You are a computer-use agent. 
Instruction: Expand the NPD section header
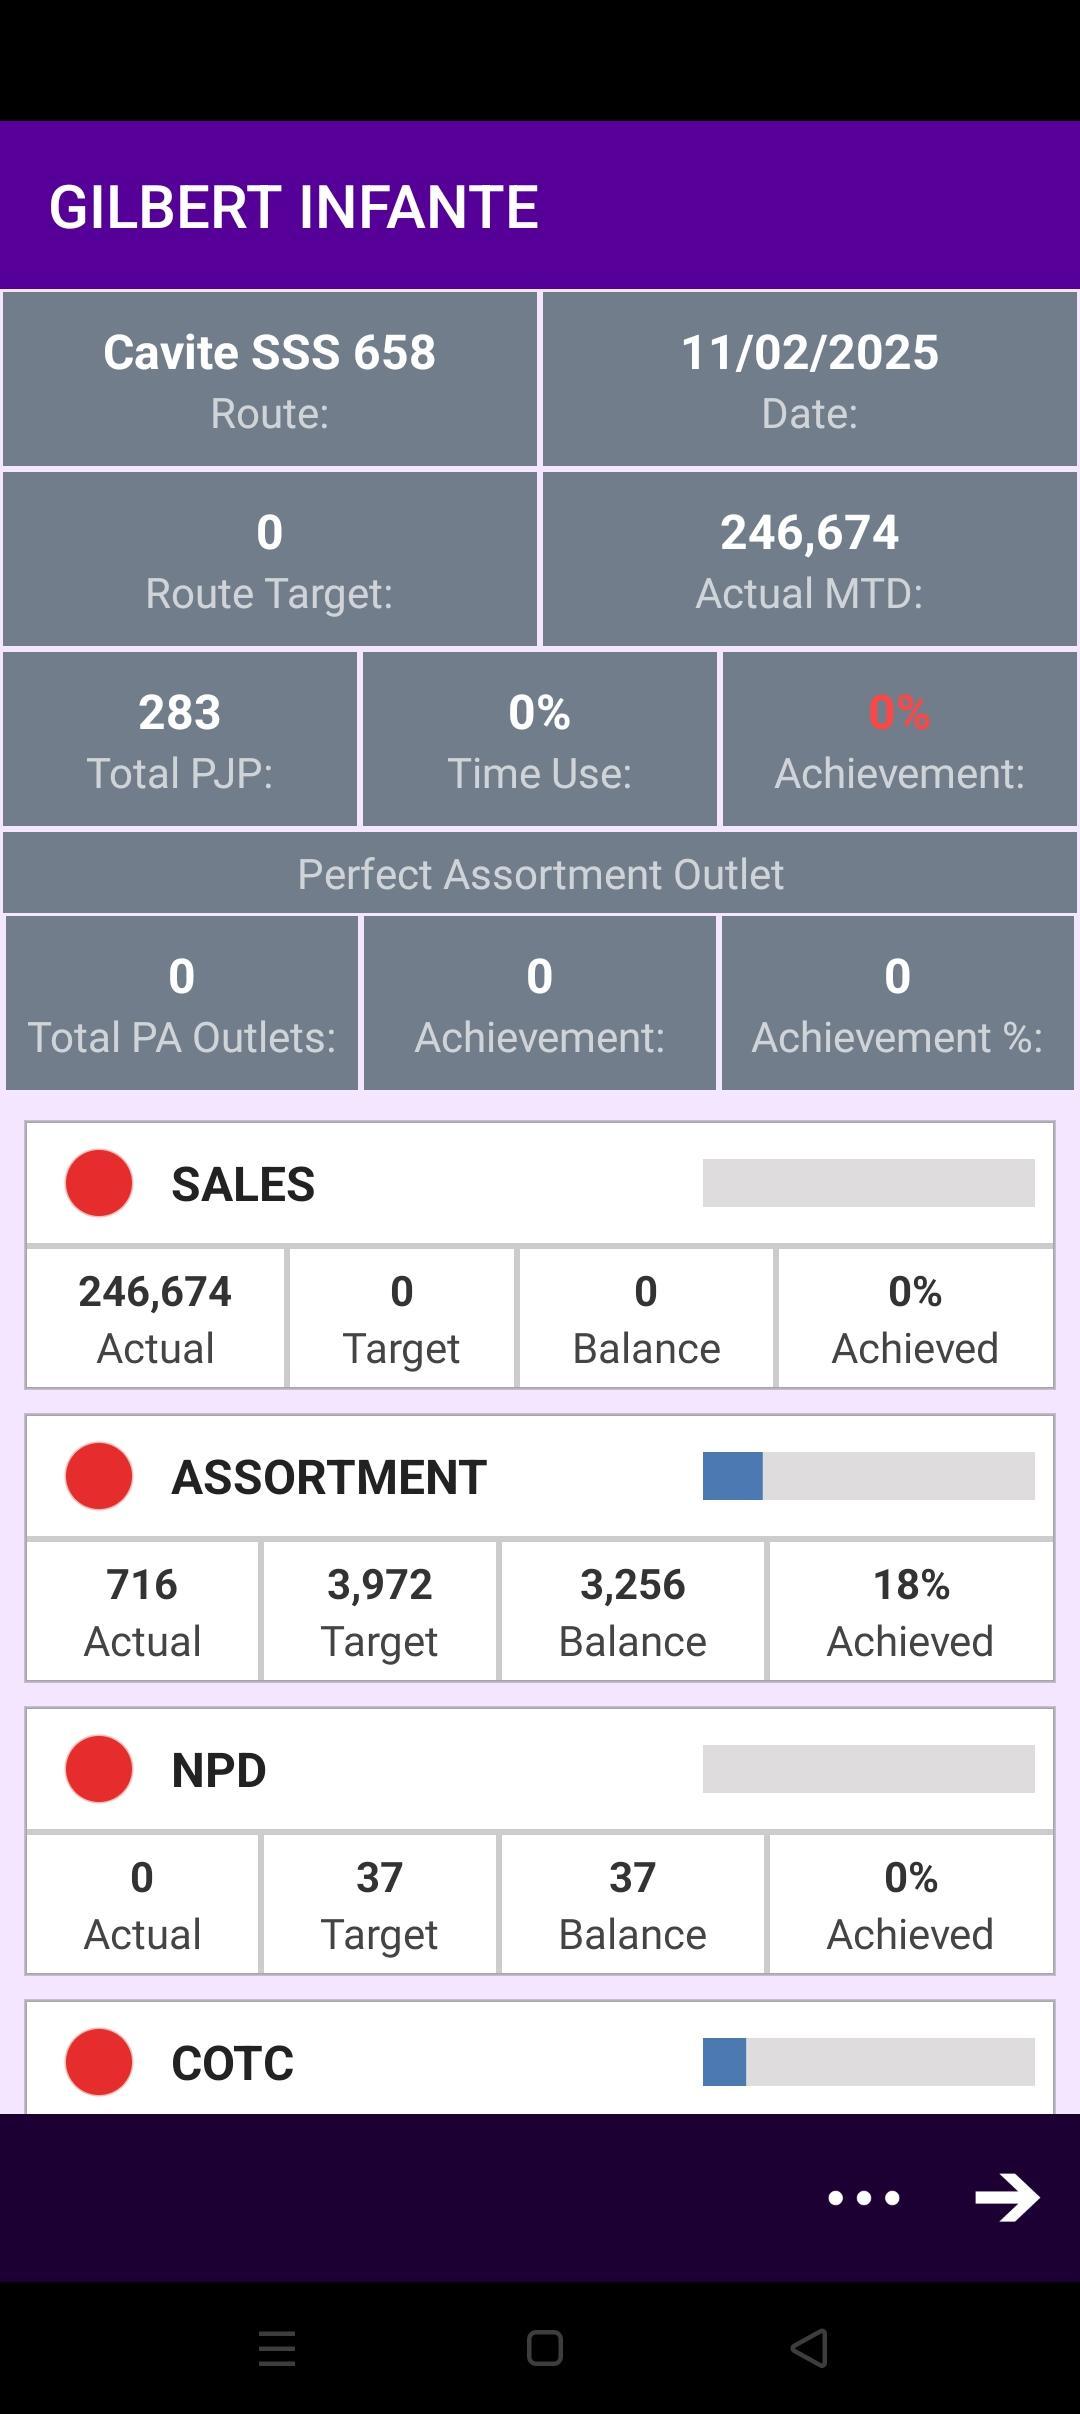(400, 1770)
